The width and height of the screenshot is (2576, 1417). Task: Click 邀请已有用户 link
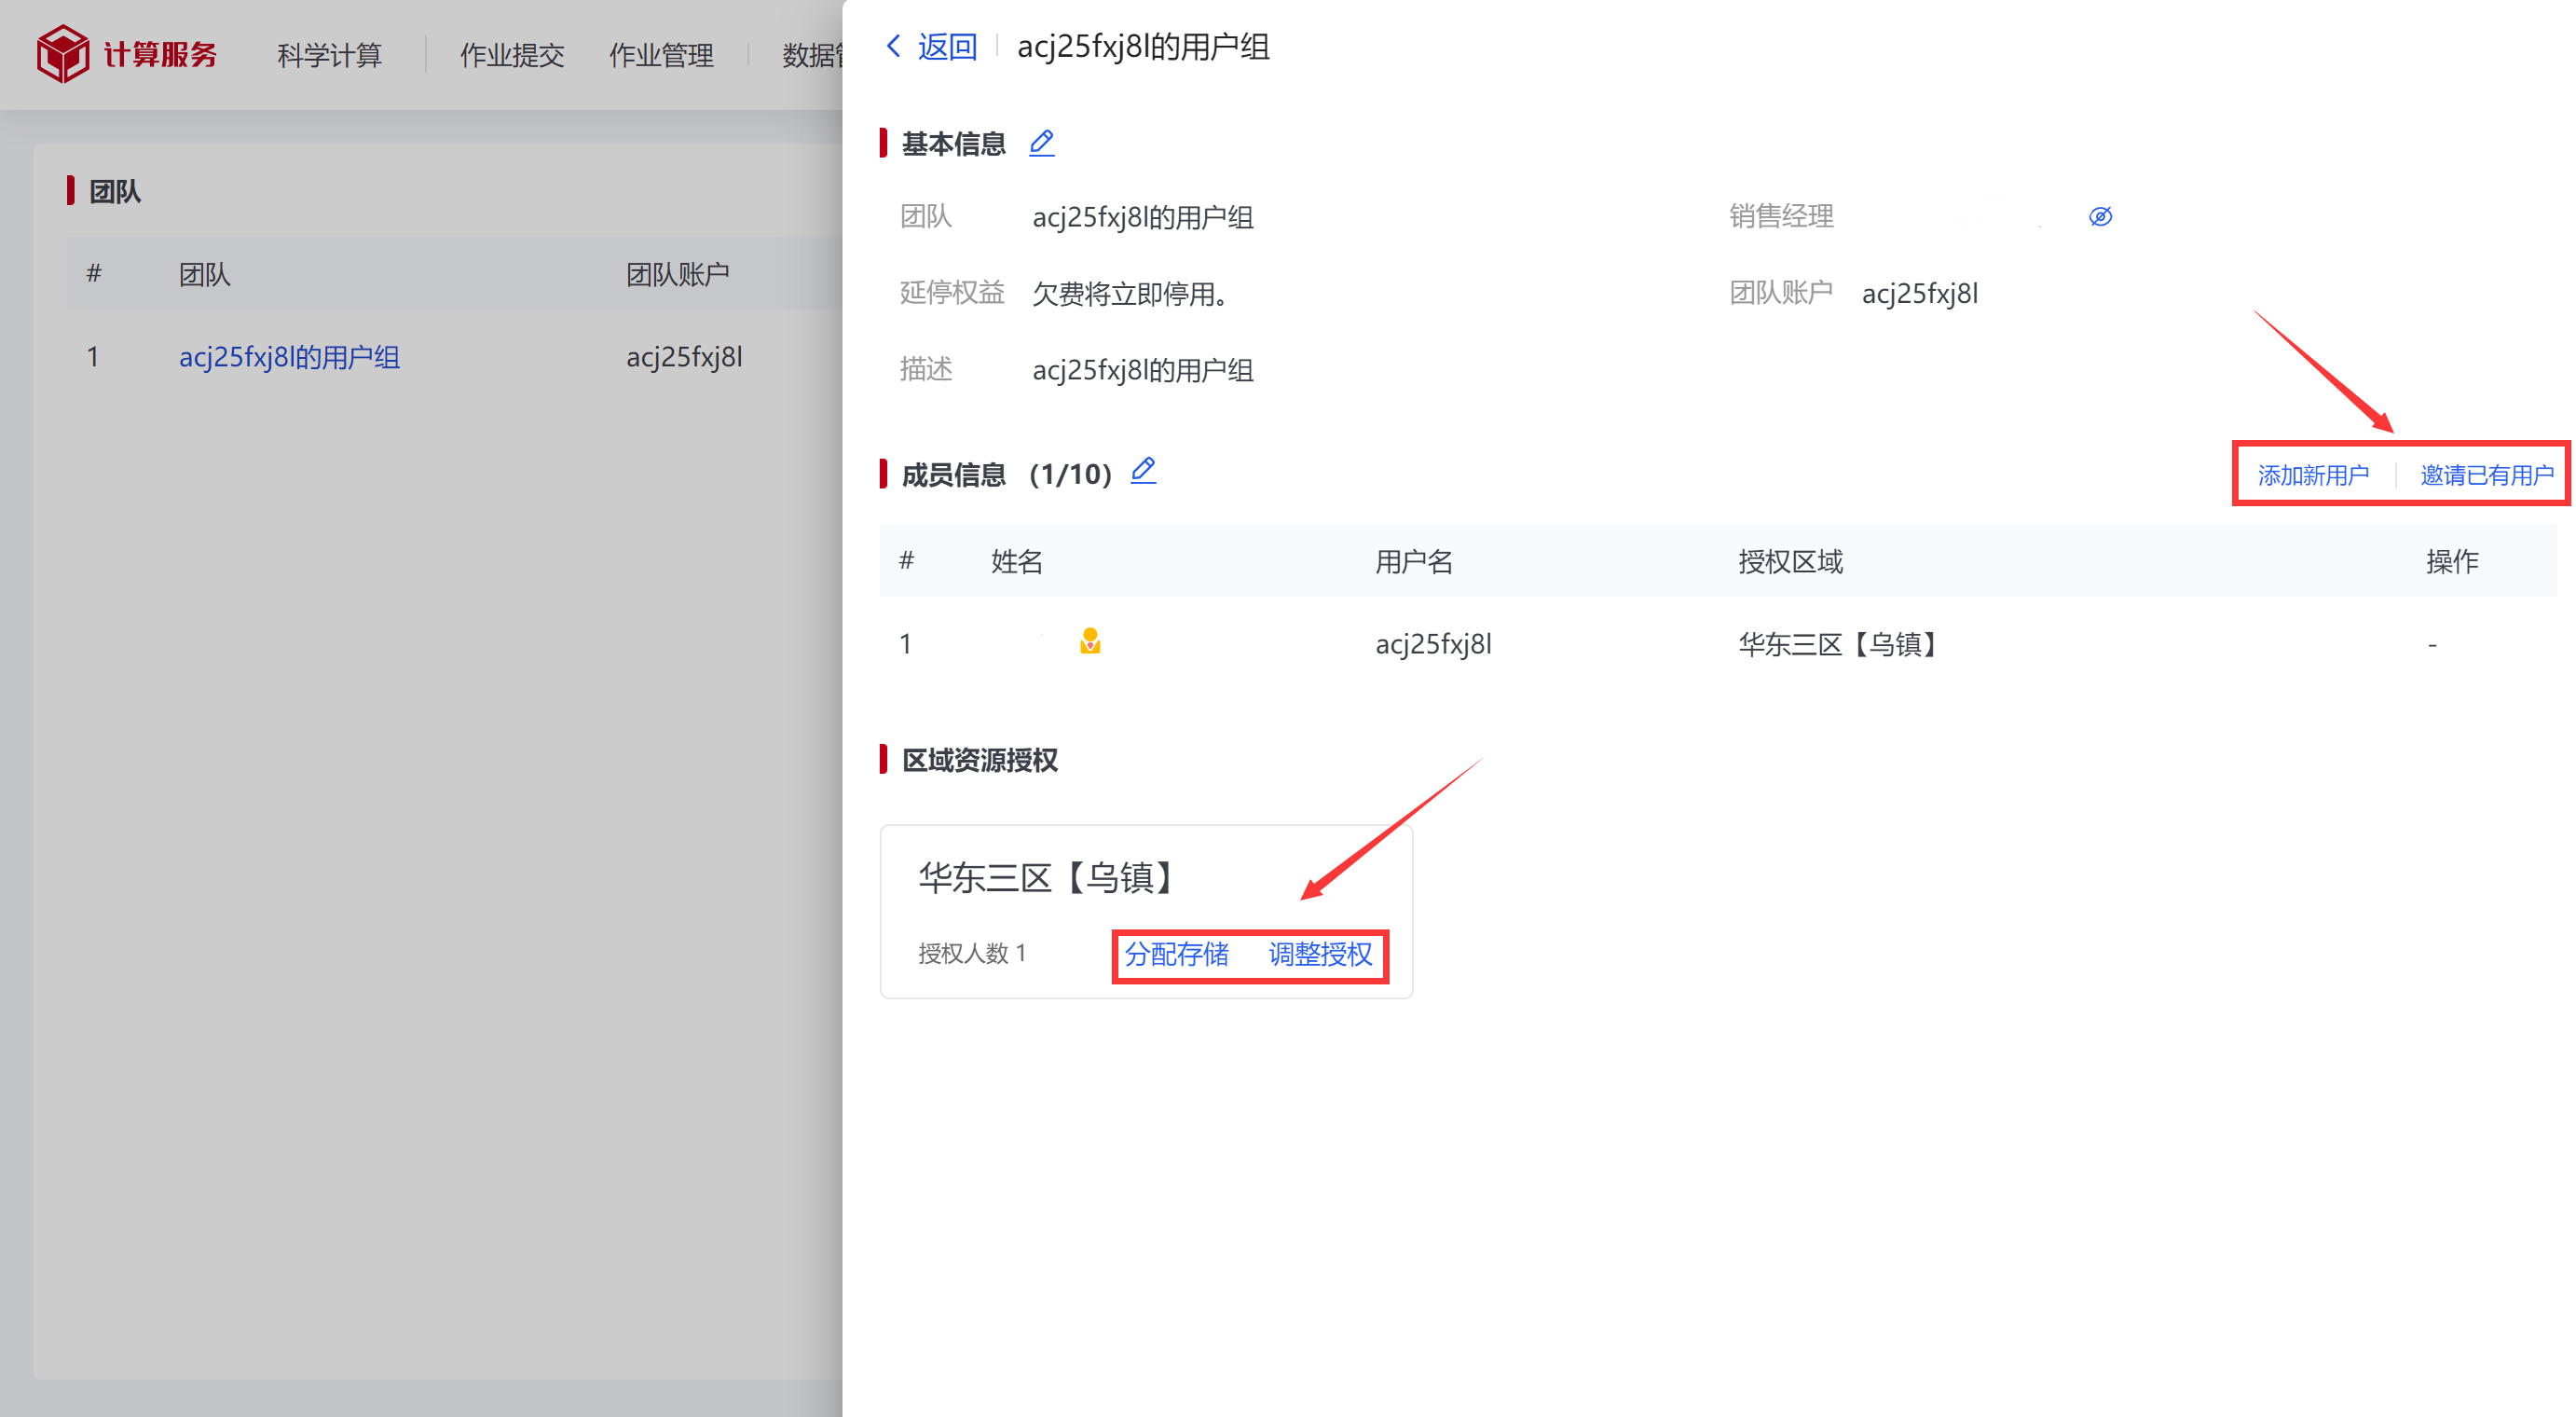2486,475
